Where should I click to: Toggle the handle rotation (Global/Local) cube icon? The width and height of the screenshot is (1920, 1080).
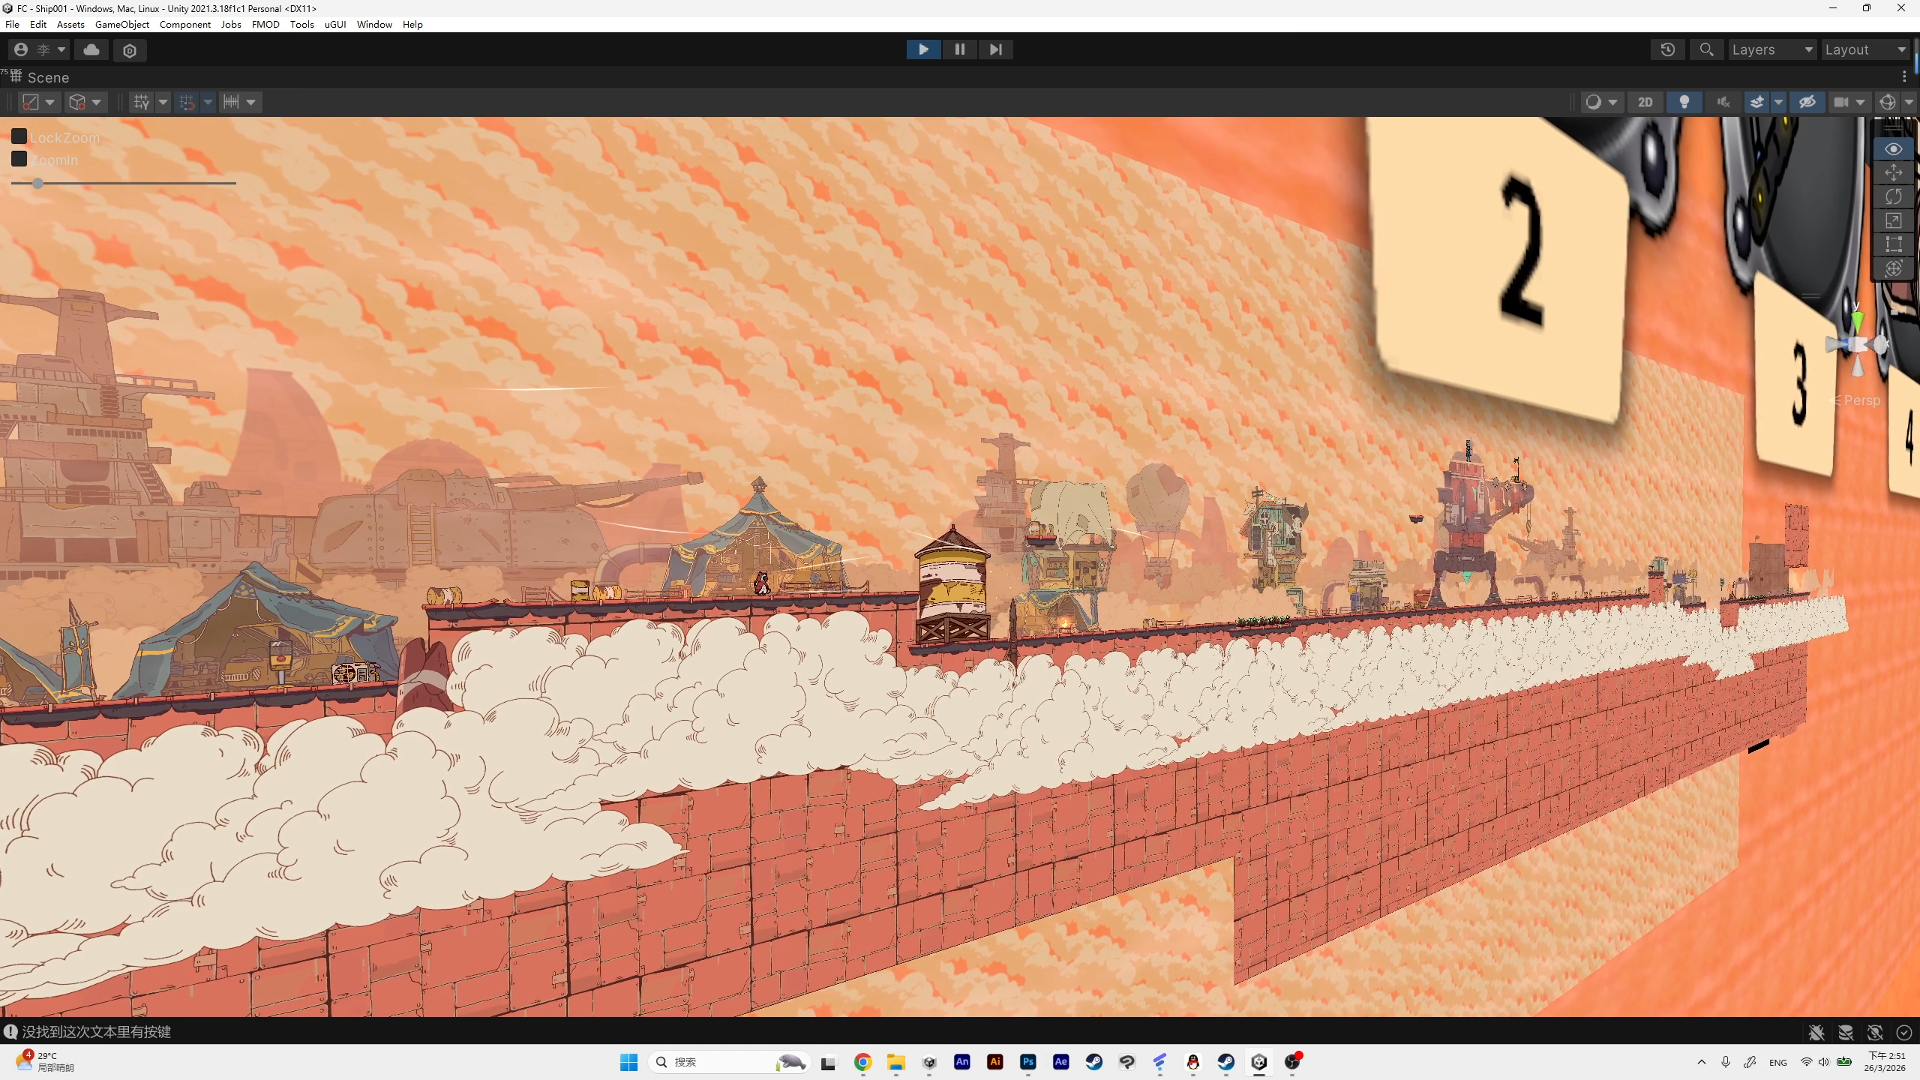click(x=78, y=102)
